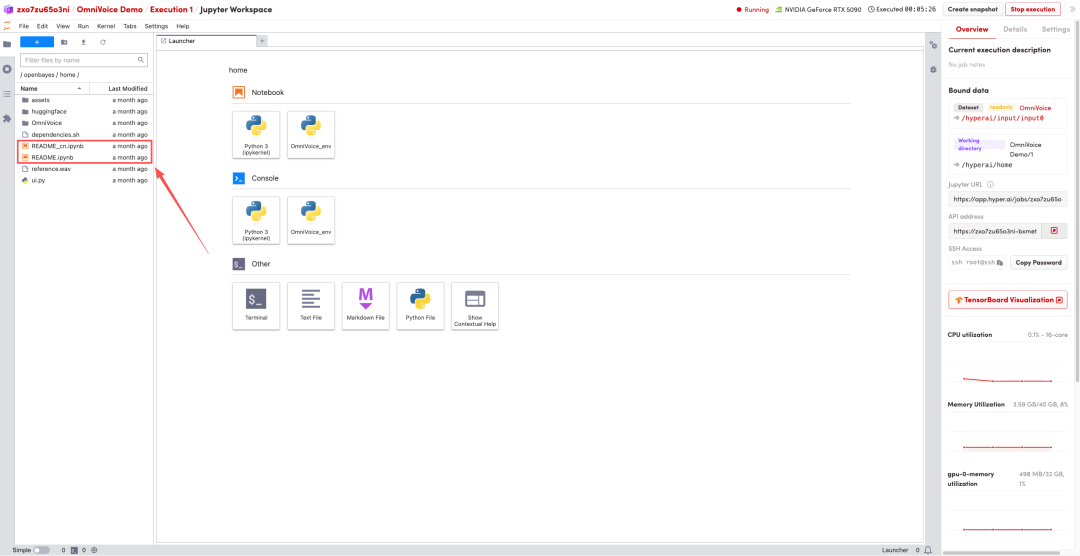Click Create snapshot button
The image size is (1080, 556).
[x=972, y=10]
